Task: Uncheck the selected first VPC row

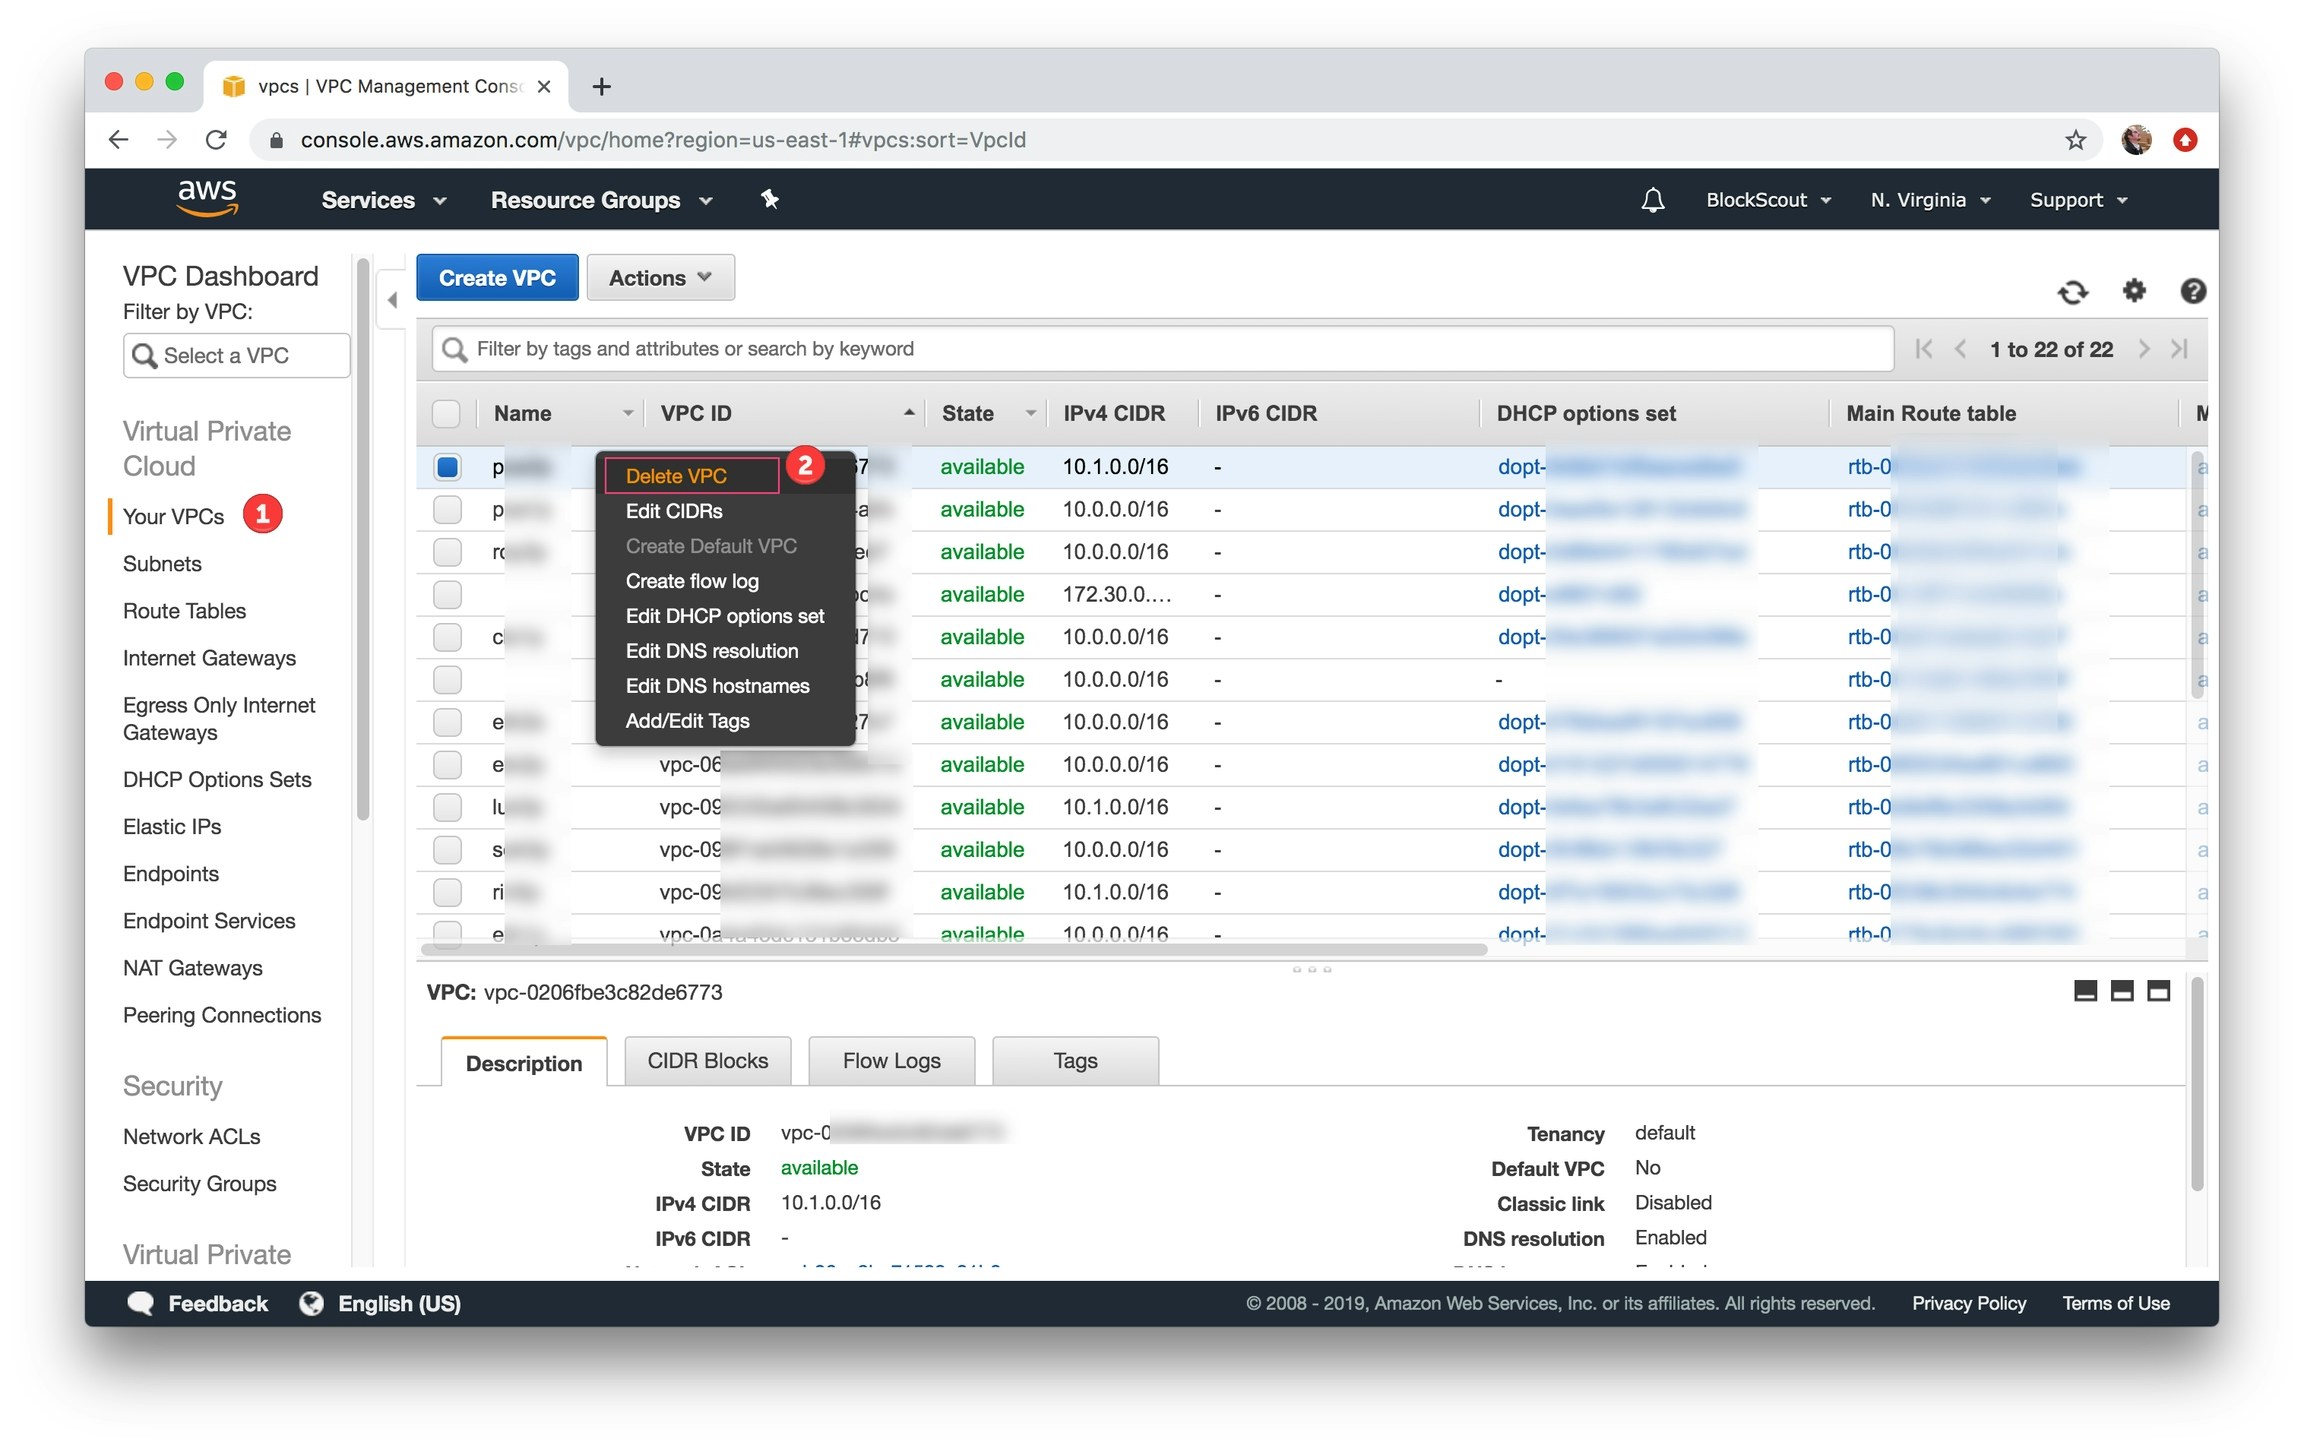Action: click(446, 467)
